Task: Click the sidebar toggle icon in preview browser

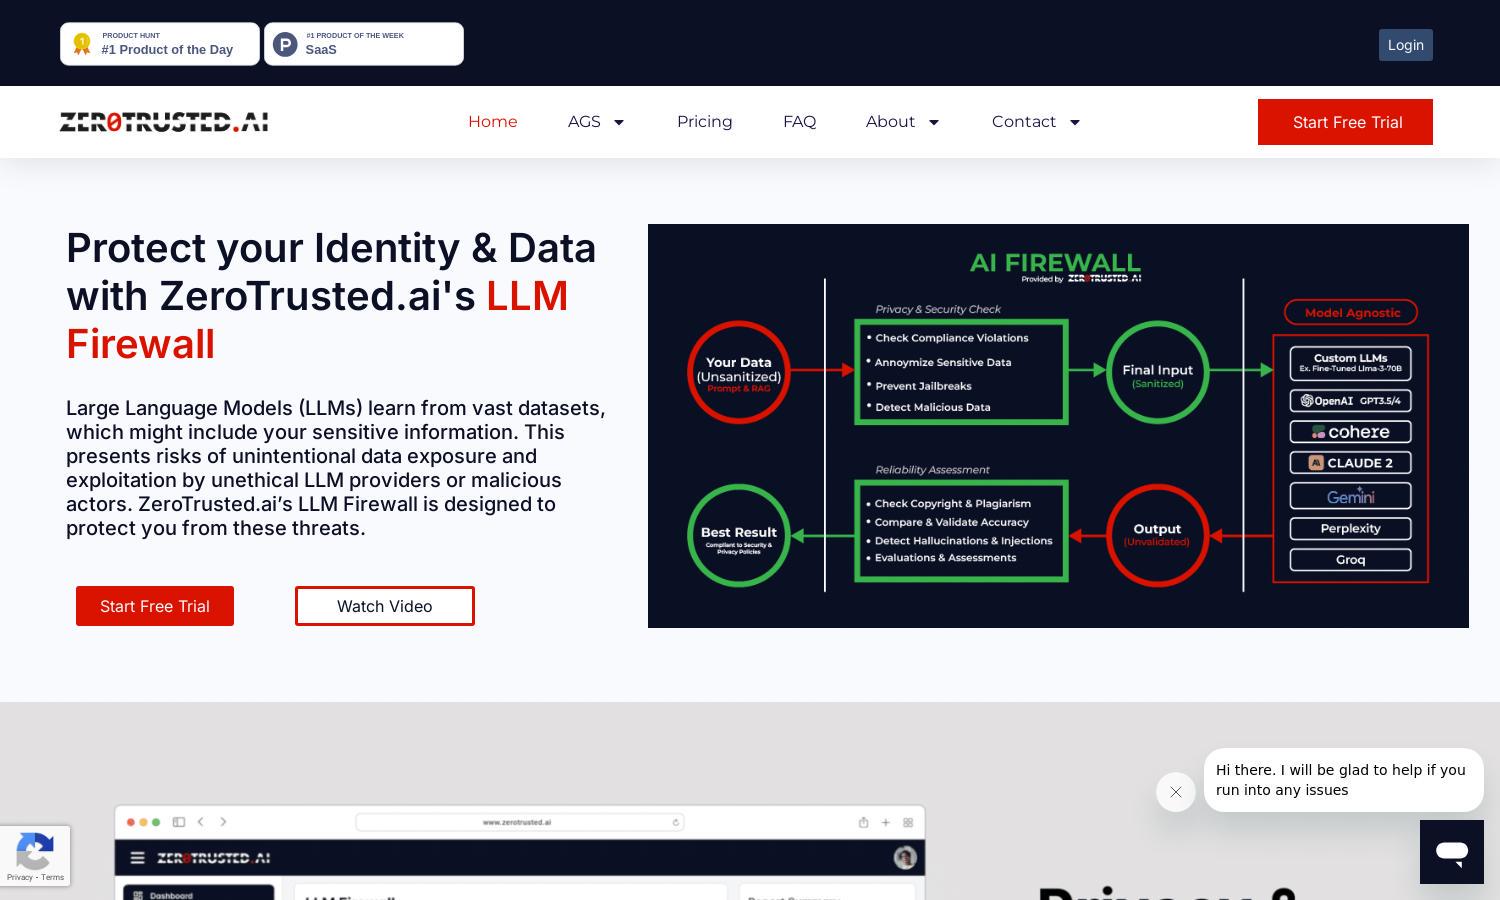Action: 179,822
